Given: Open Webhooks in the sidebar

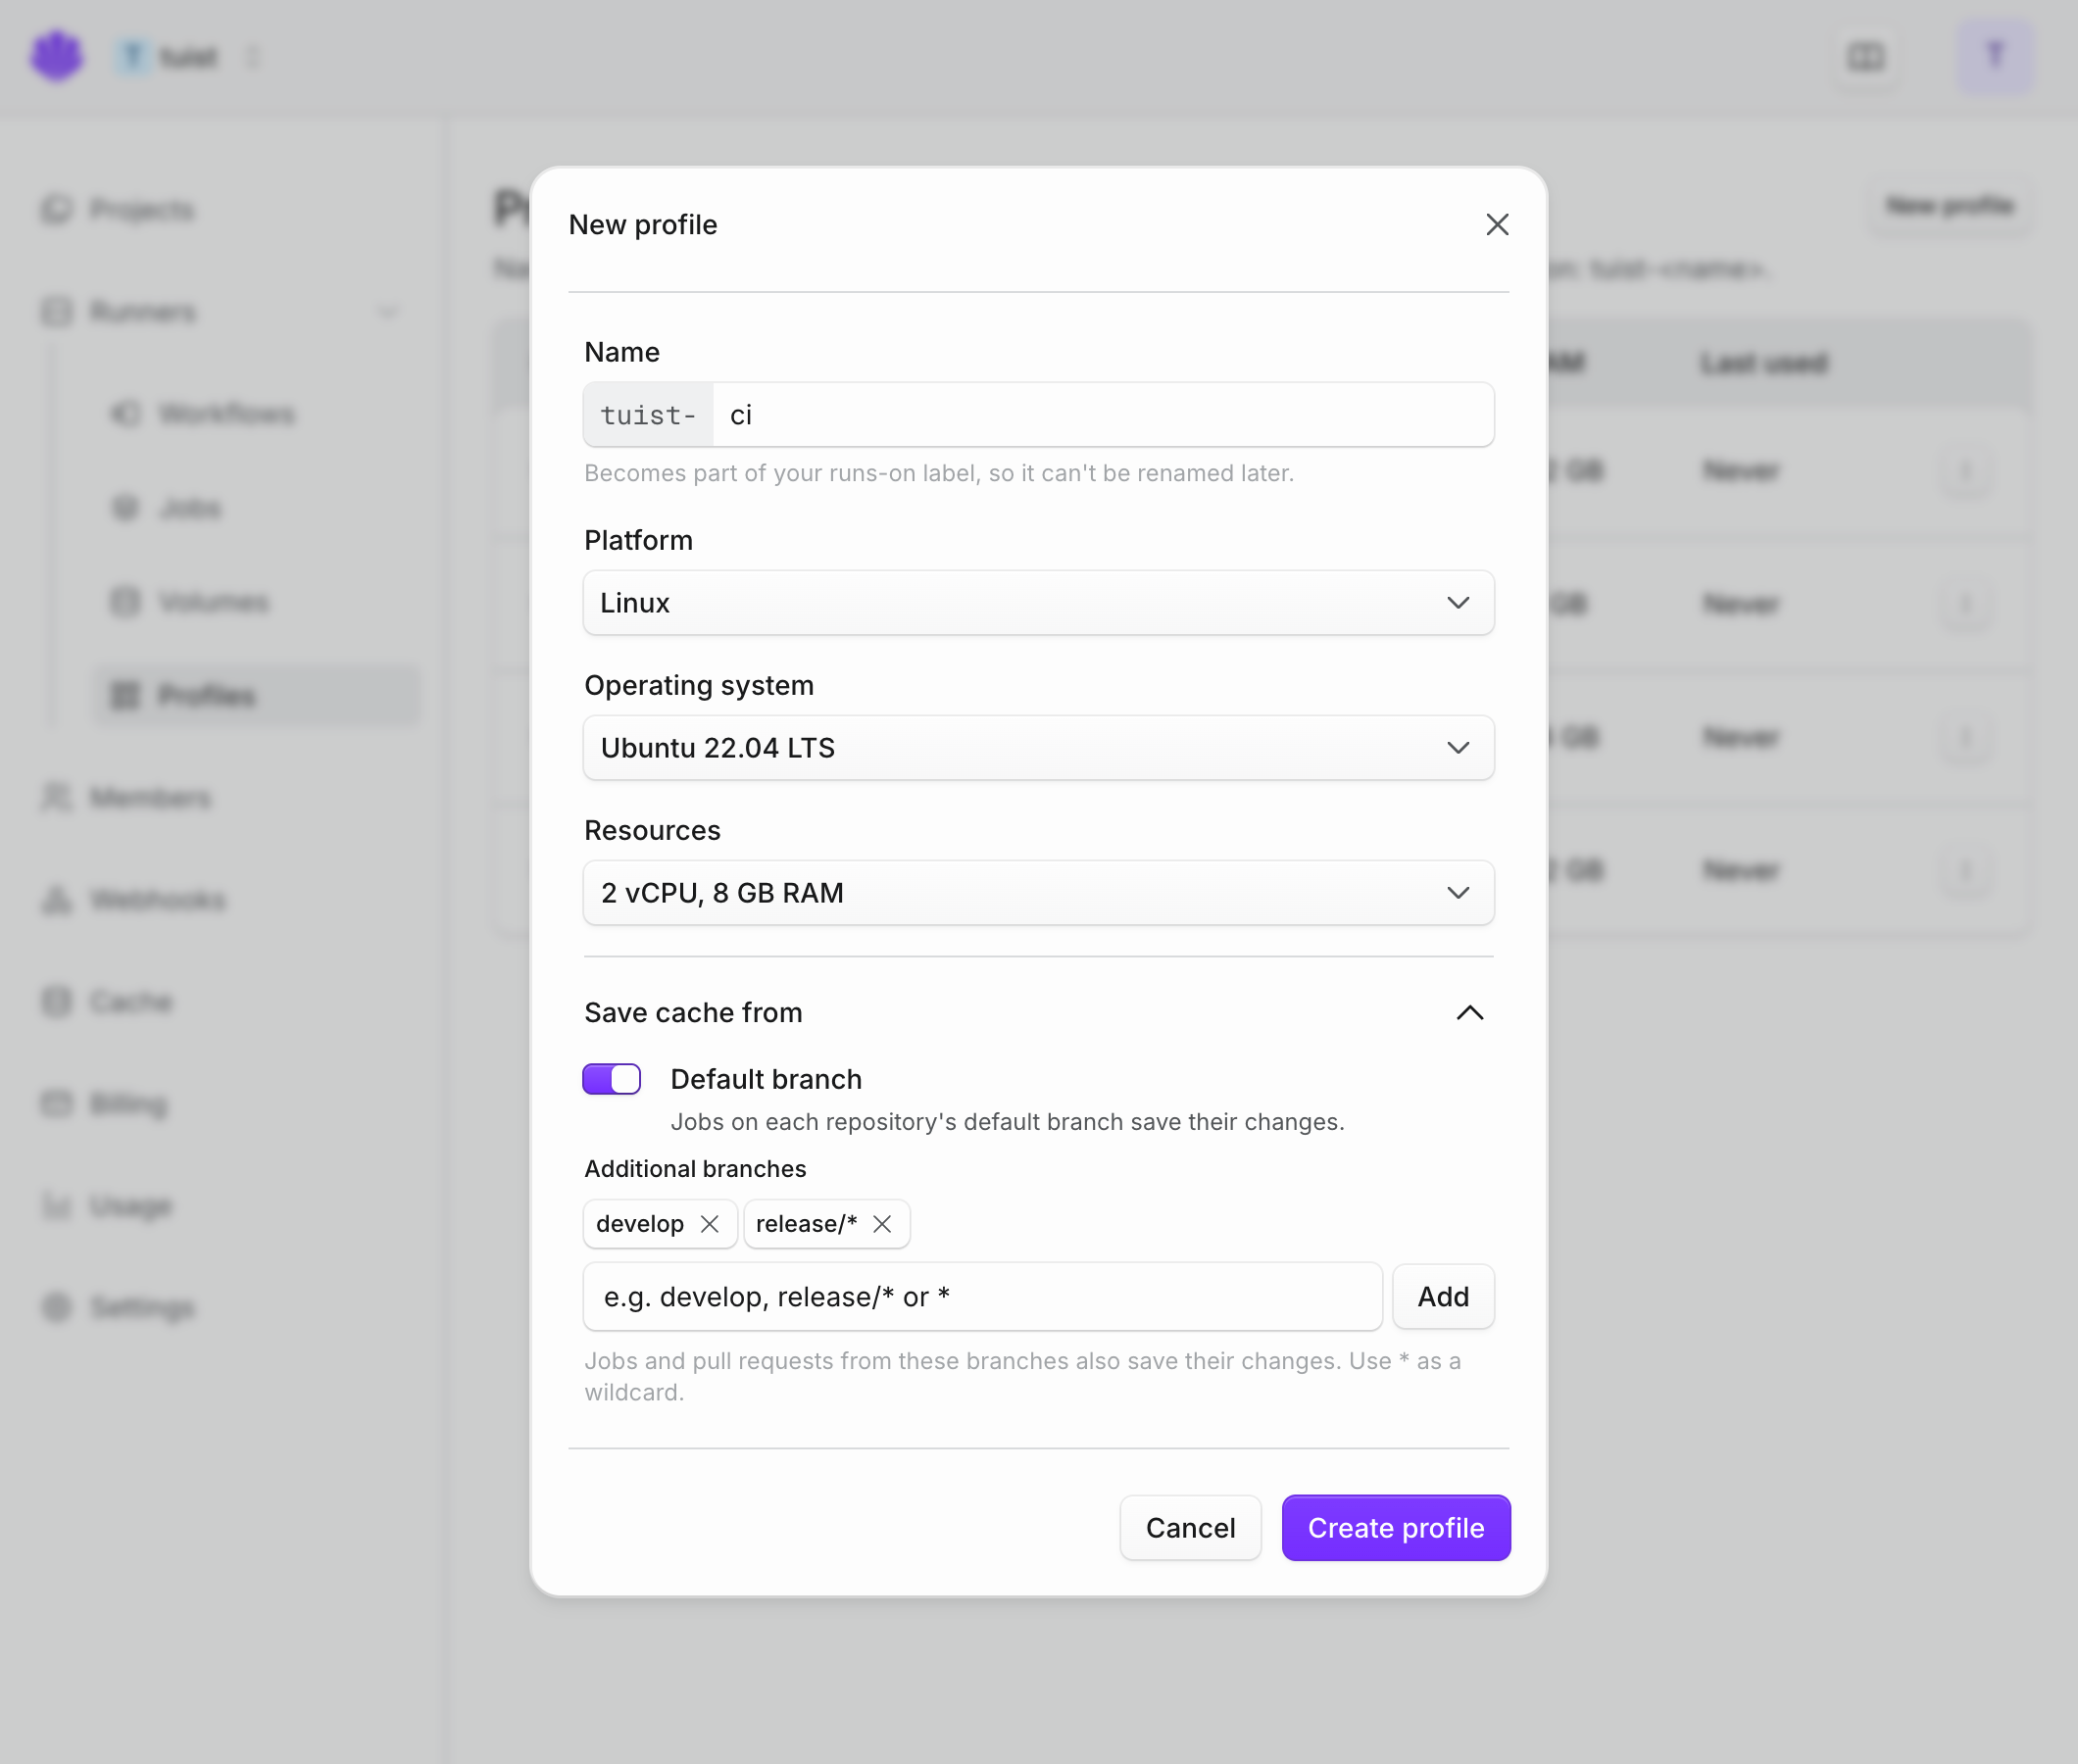Looking at the screenshot, I should pos(135,900).
